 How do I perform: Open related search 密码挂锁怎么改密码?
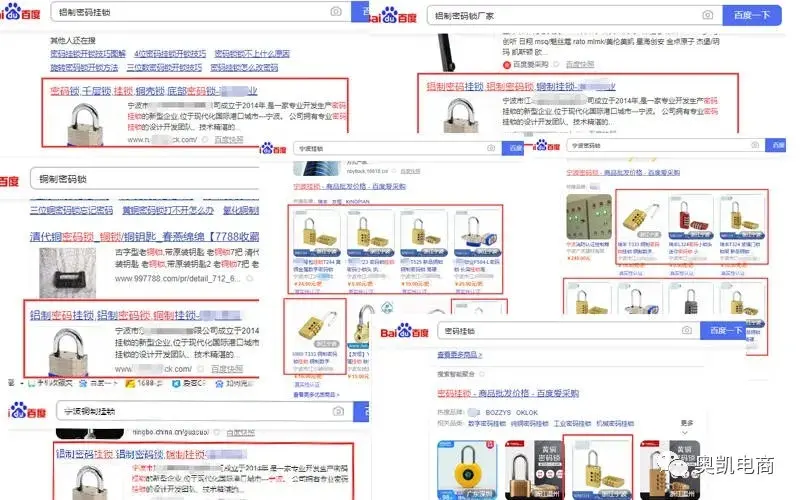coord(244,67)
